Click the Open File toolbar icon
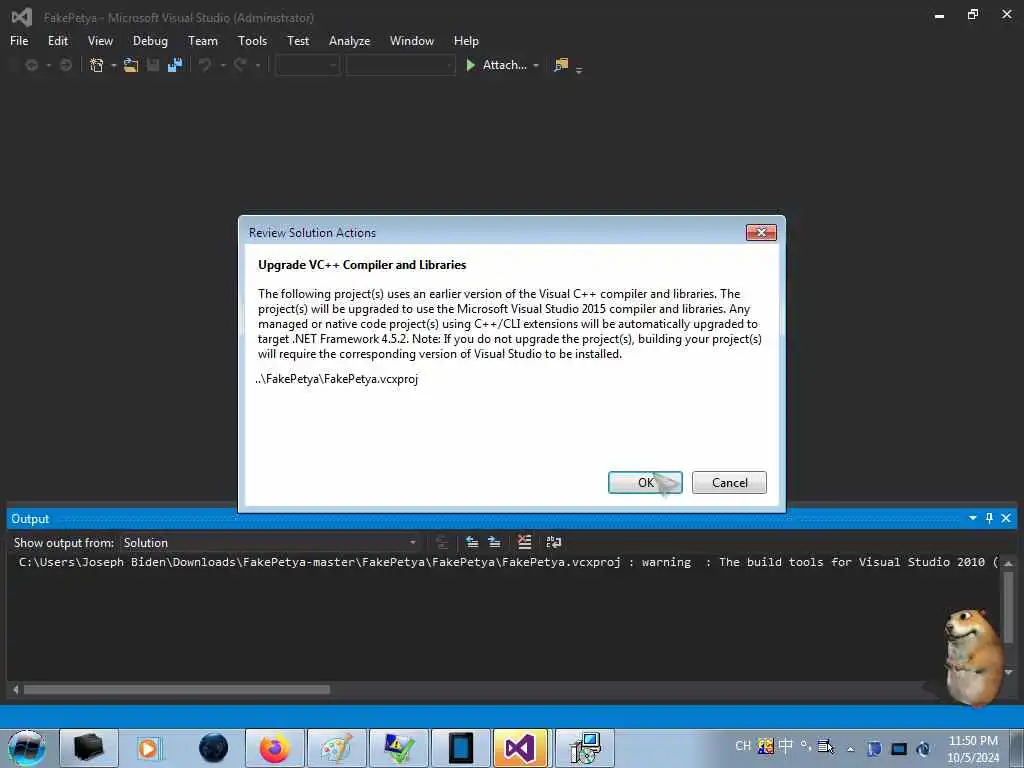The width and height of the screenshot is (1024, 768). click(131, 65)
